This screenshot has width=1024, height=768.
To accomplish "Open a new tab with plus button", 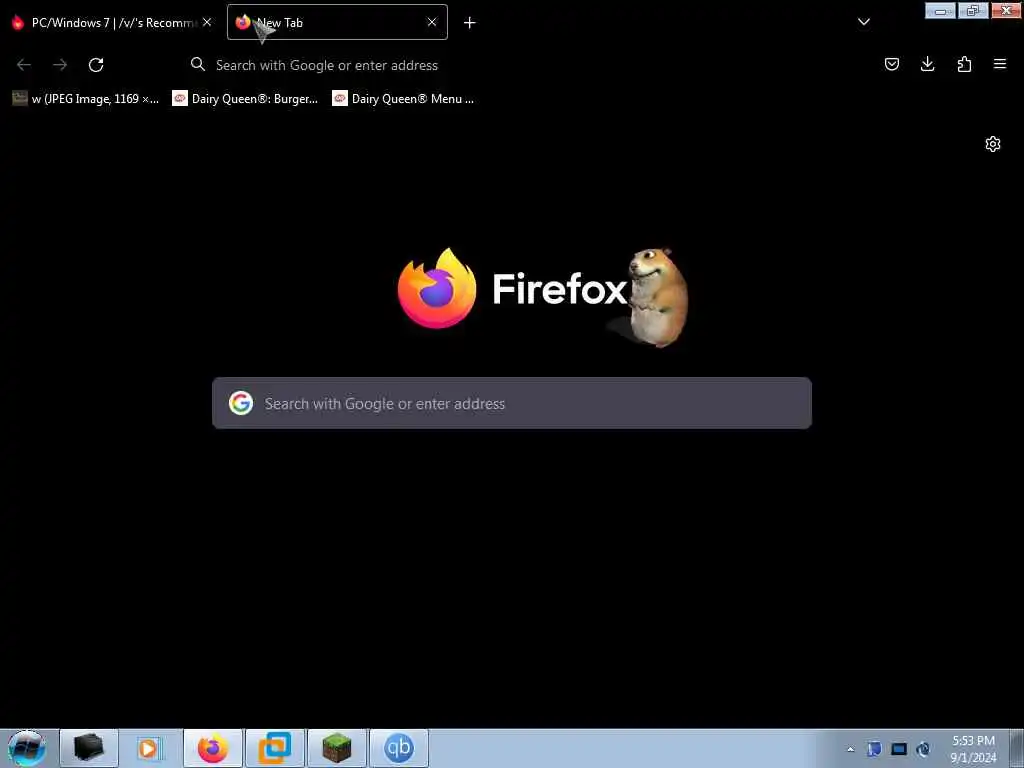I will coord(470,23).
